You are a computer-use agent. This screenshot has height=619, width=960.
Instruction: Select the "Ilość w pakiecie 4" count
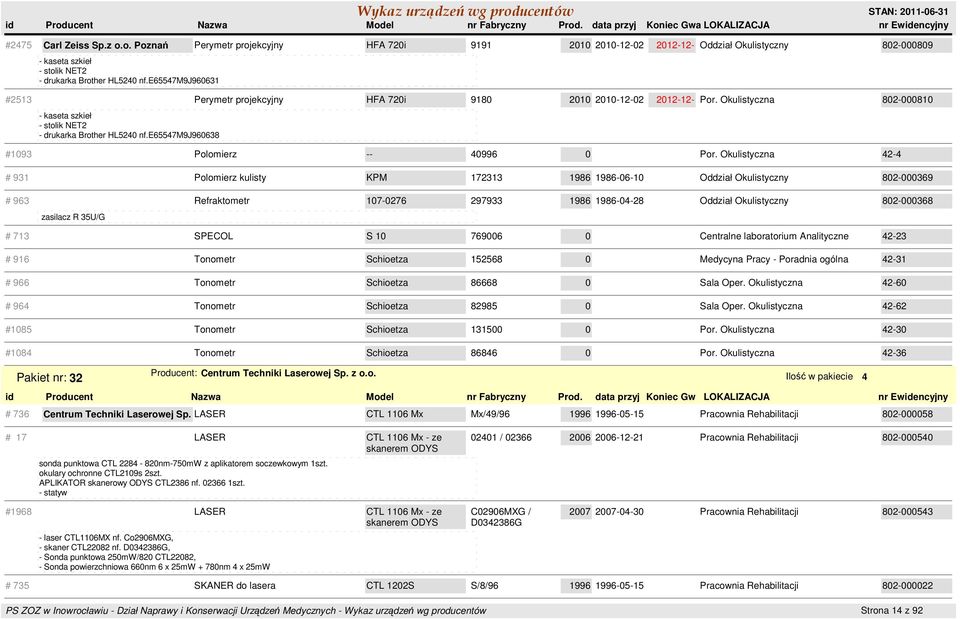click(x=827, y=377)
